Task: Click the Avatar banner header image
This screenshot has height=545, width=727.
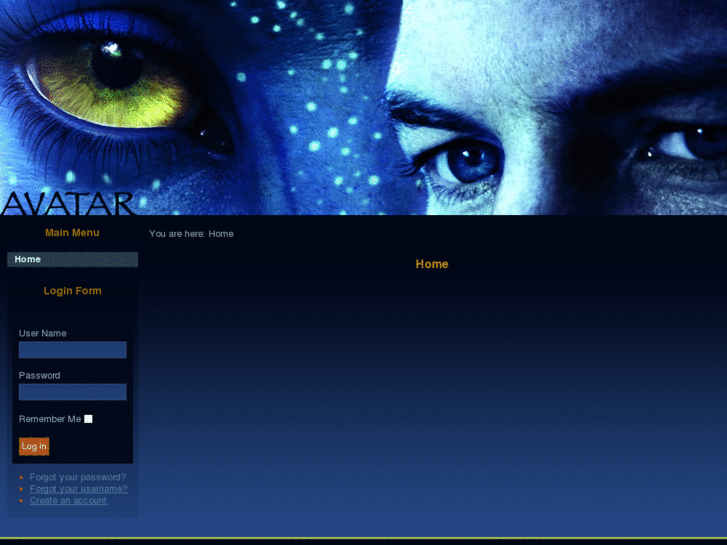Action: click(364, 107)
